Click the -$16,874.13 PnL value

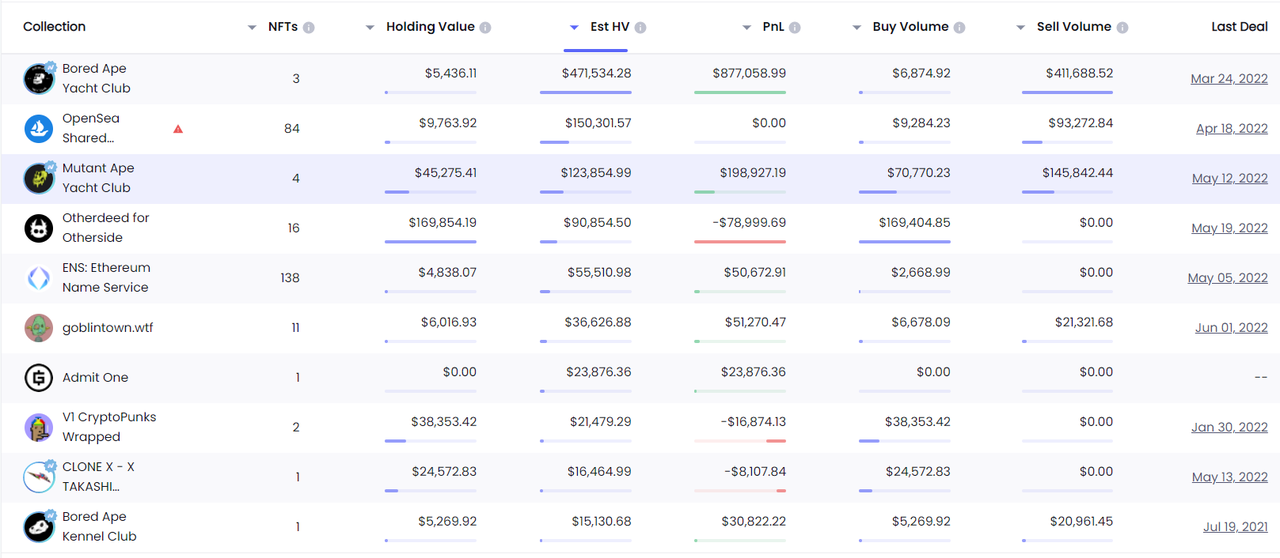(751, 422)
